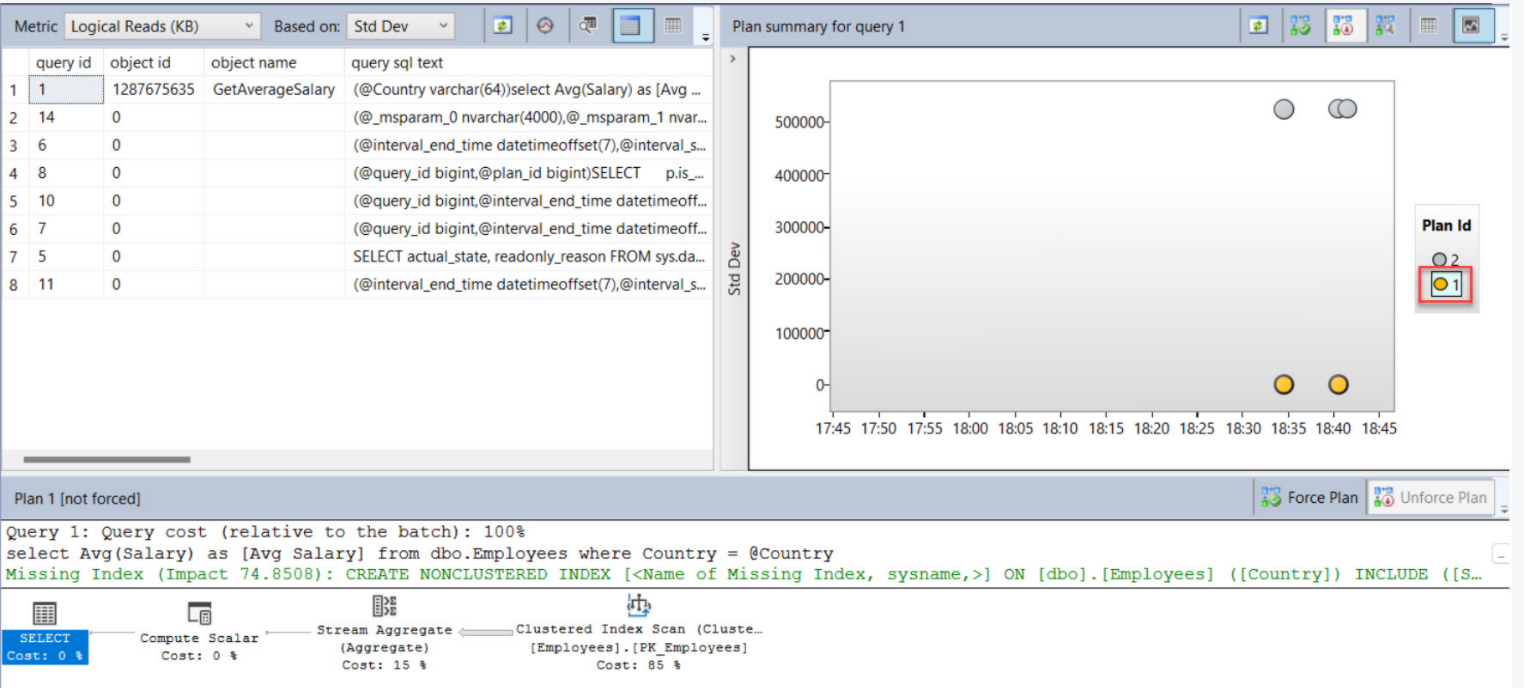Click row header number 1 in grid
The image size is (1524, 688).
14,89
